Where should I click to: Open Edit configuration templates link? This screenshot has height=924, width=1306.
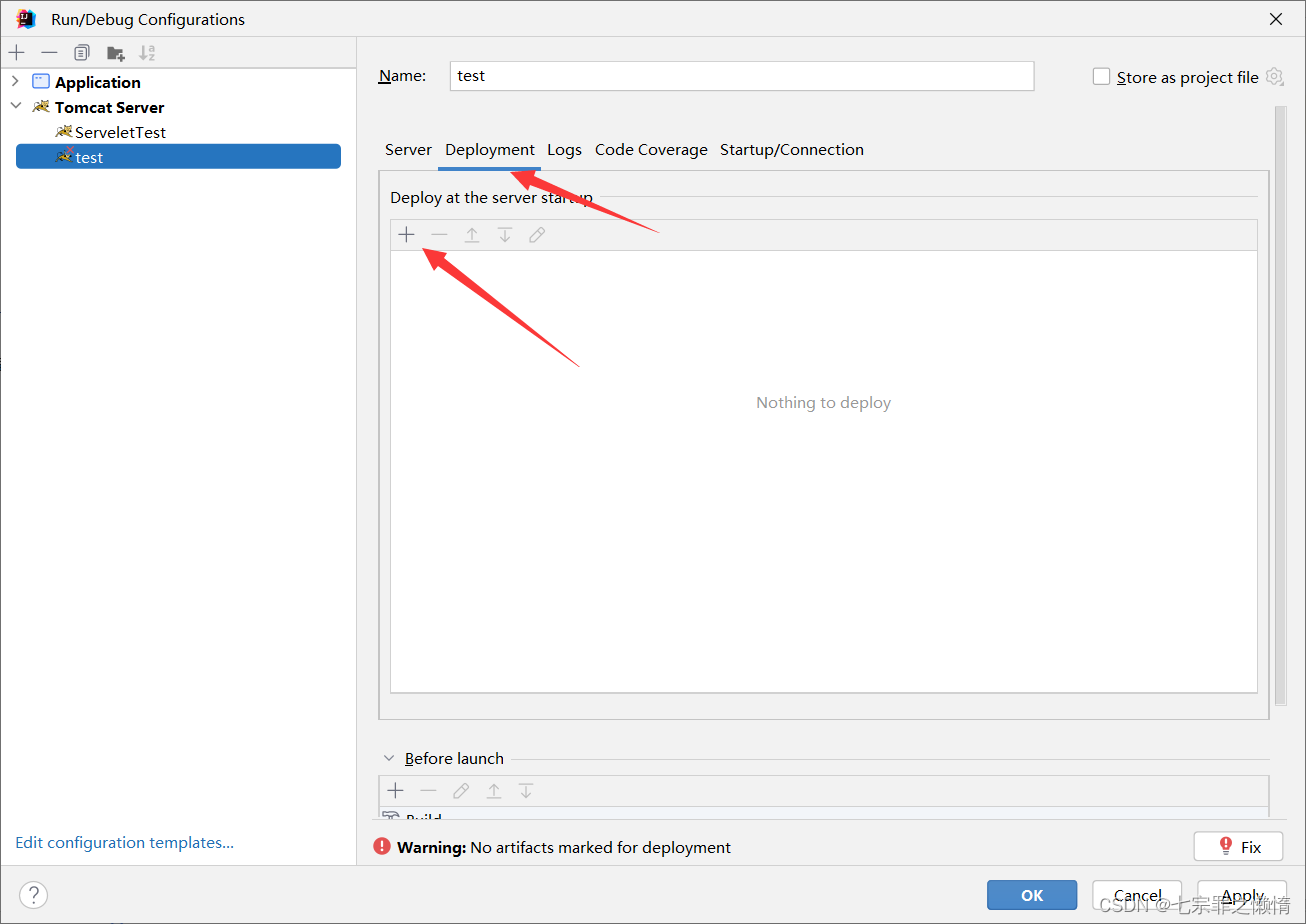coord(125,843)
